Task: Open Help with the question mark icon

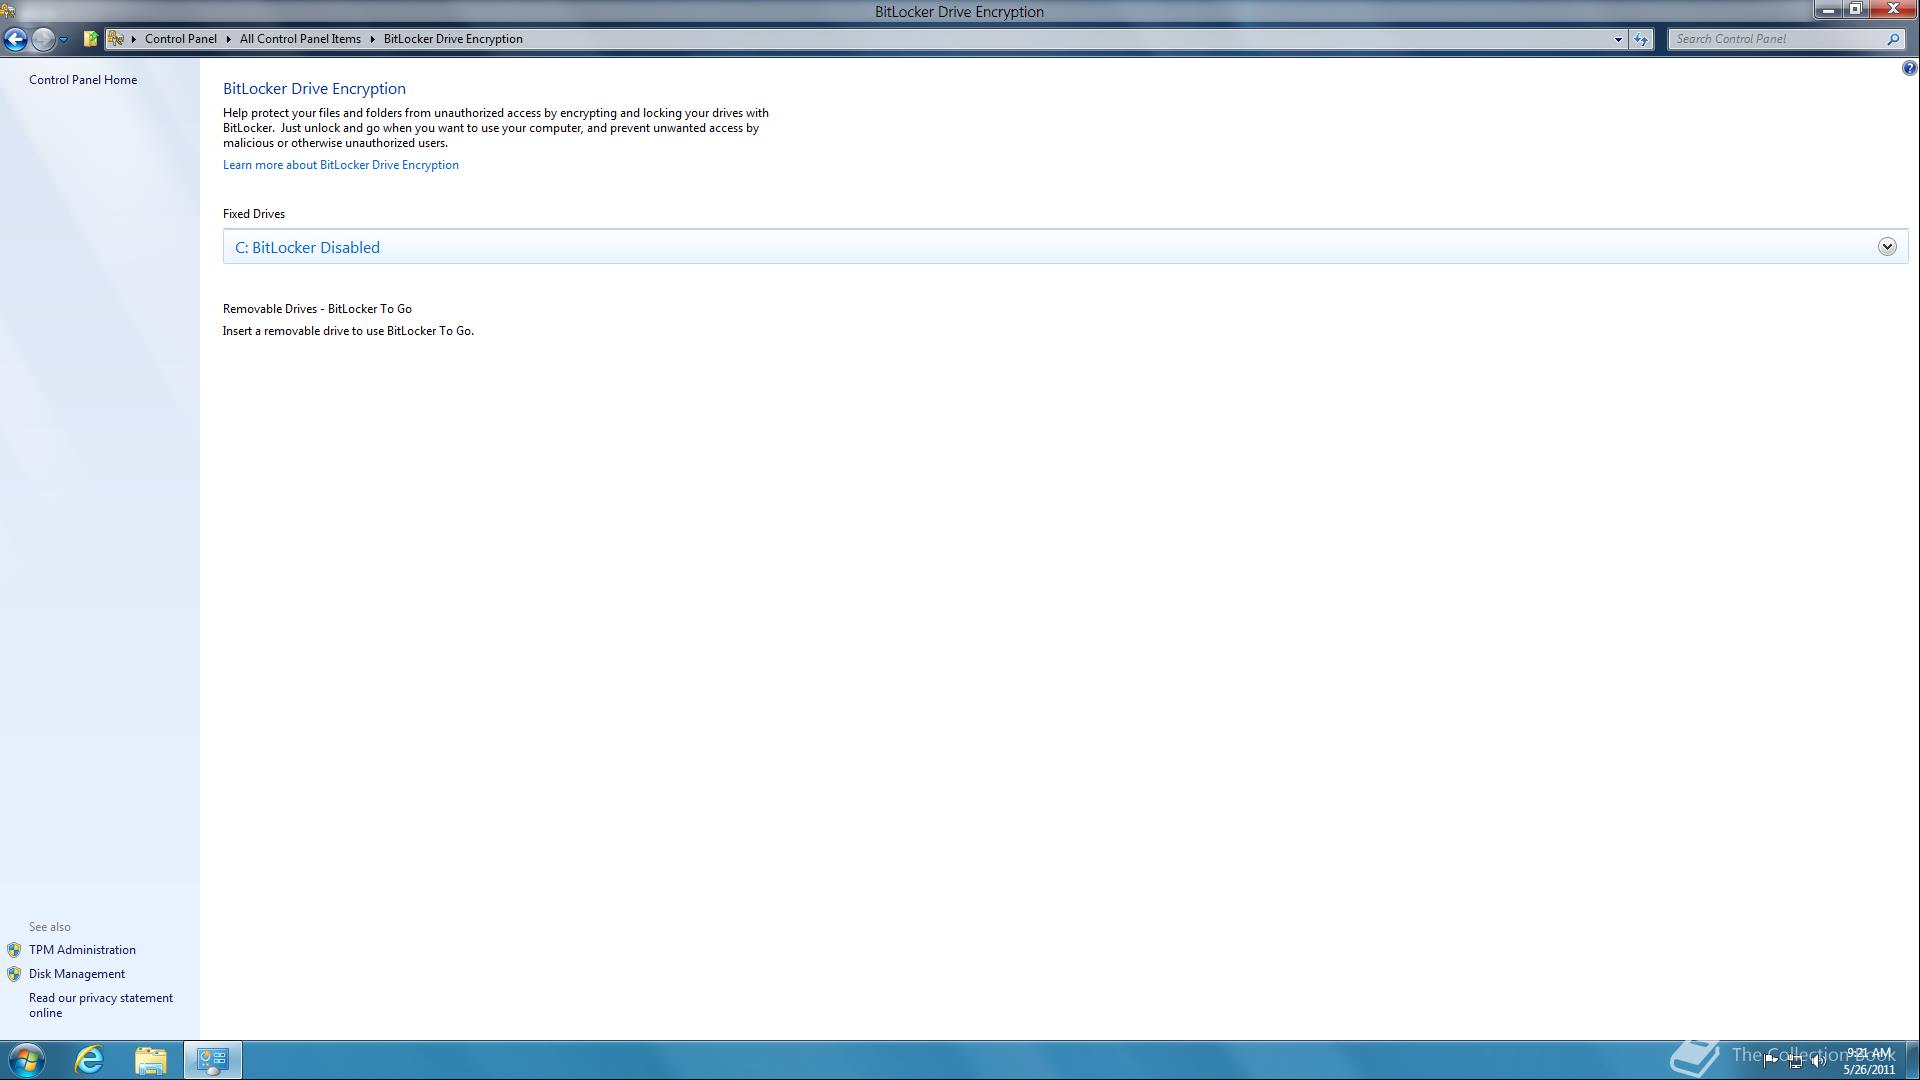Action: click(x=1909, y=68)
